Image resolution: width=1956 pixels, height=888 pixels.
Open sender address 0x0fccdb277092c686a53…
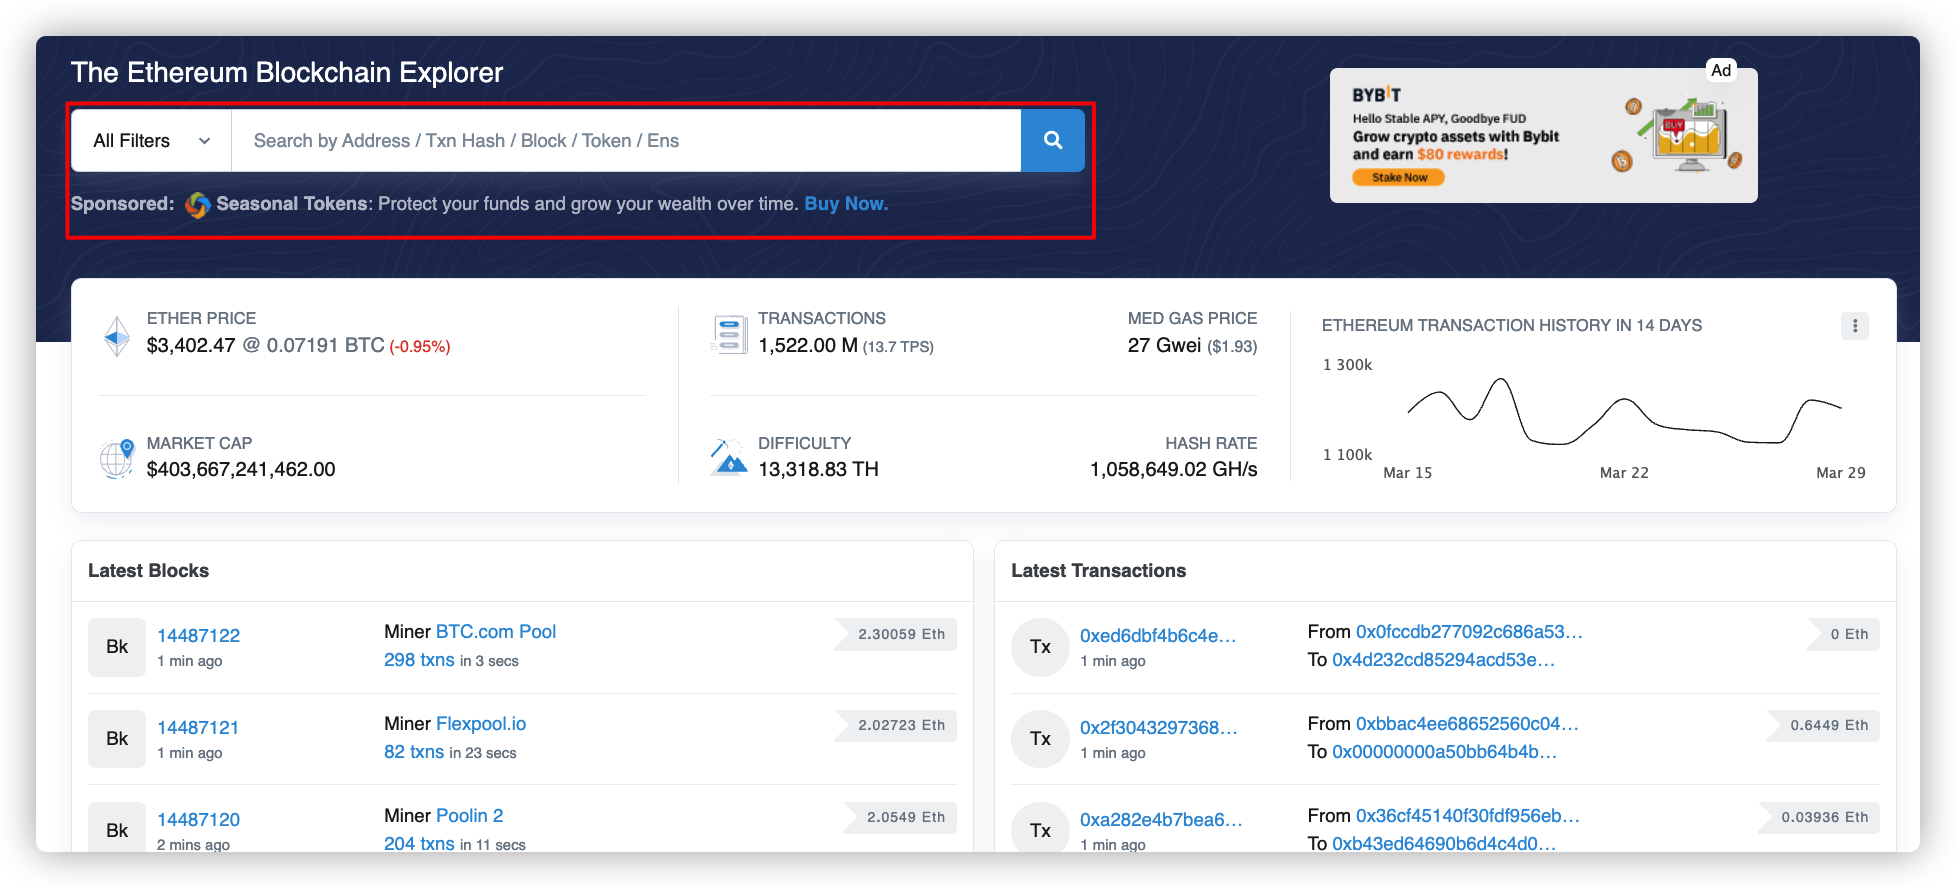point(1469,631)
